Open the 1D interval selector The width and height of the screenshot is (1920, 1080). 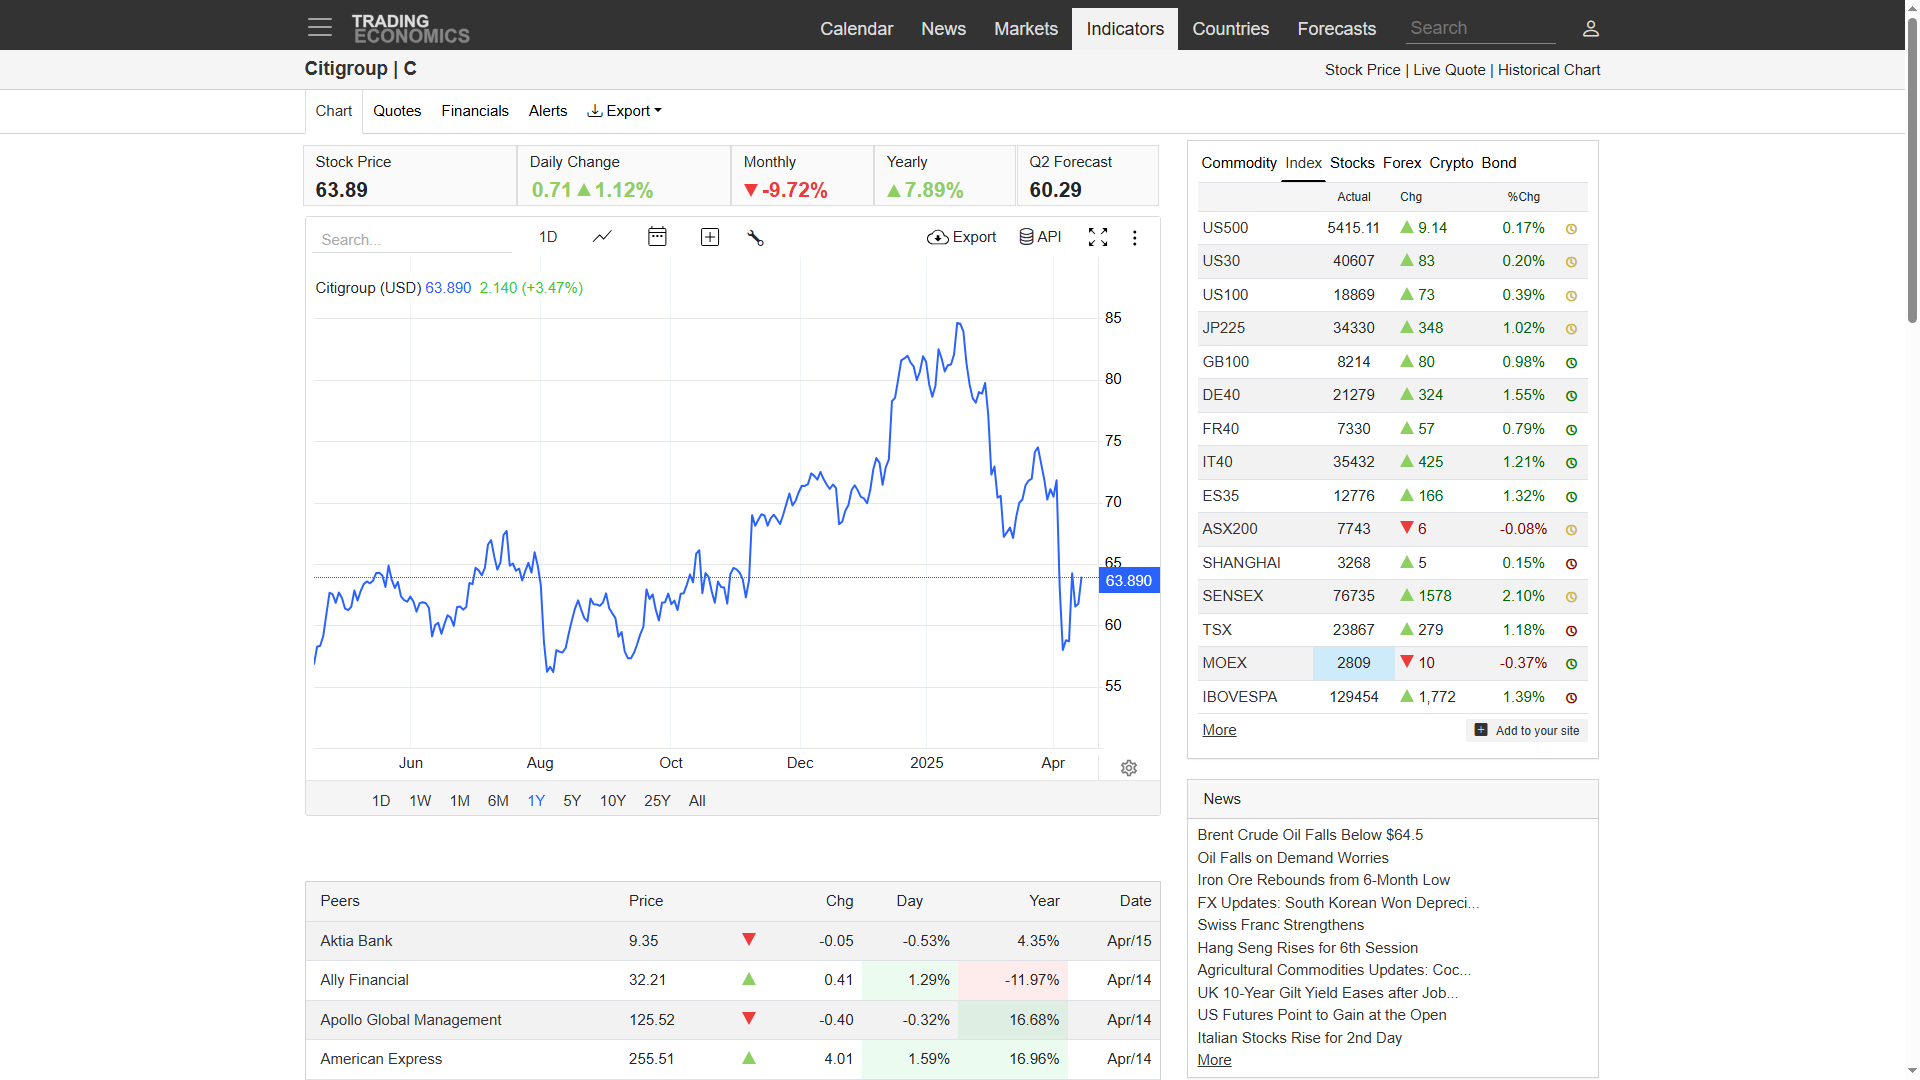pos(548,237)
